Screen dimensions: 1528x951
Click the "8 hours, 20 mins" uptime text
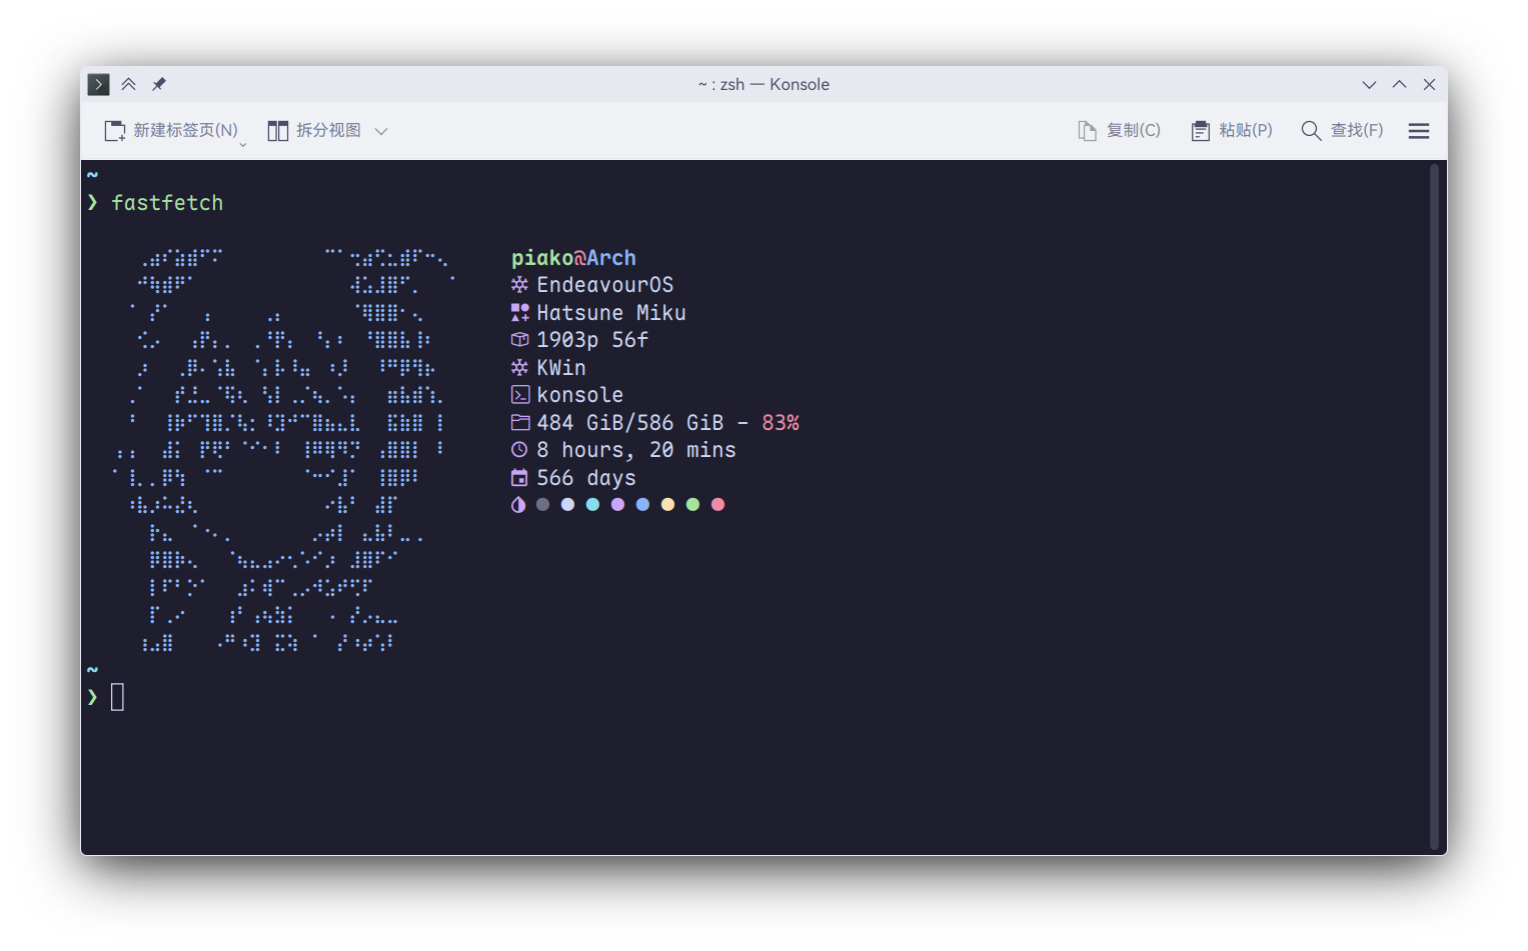[636, 450]
